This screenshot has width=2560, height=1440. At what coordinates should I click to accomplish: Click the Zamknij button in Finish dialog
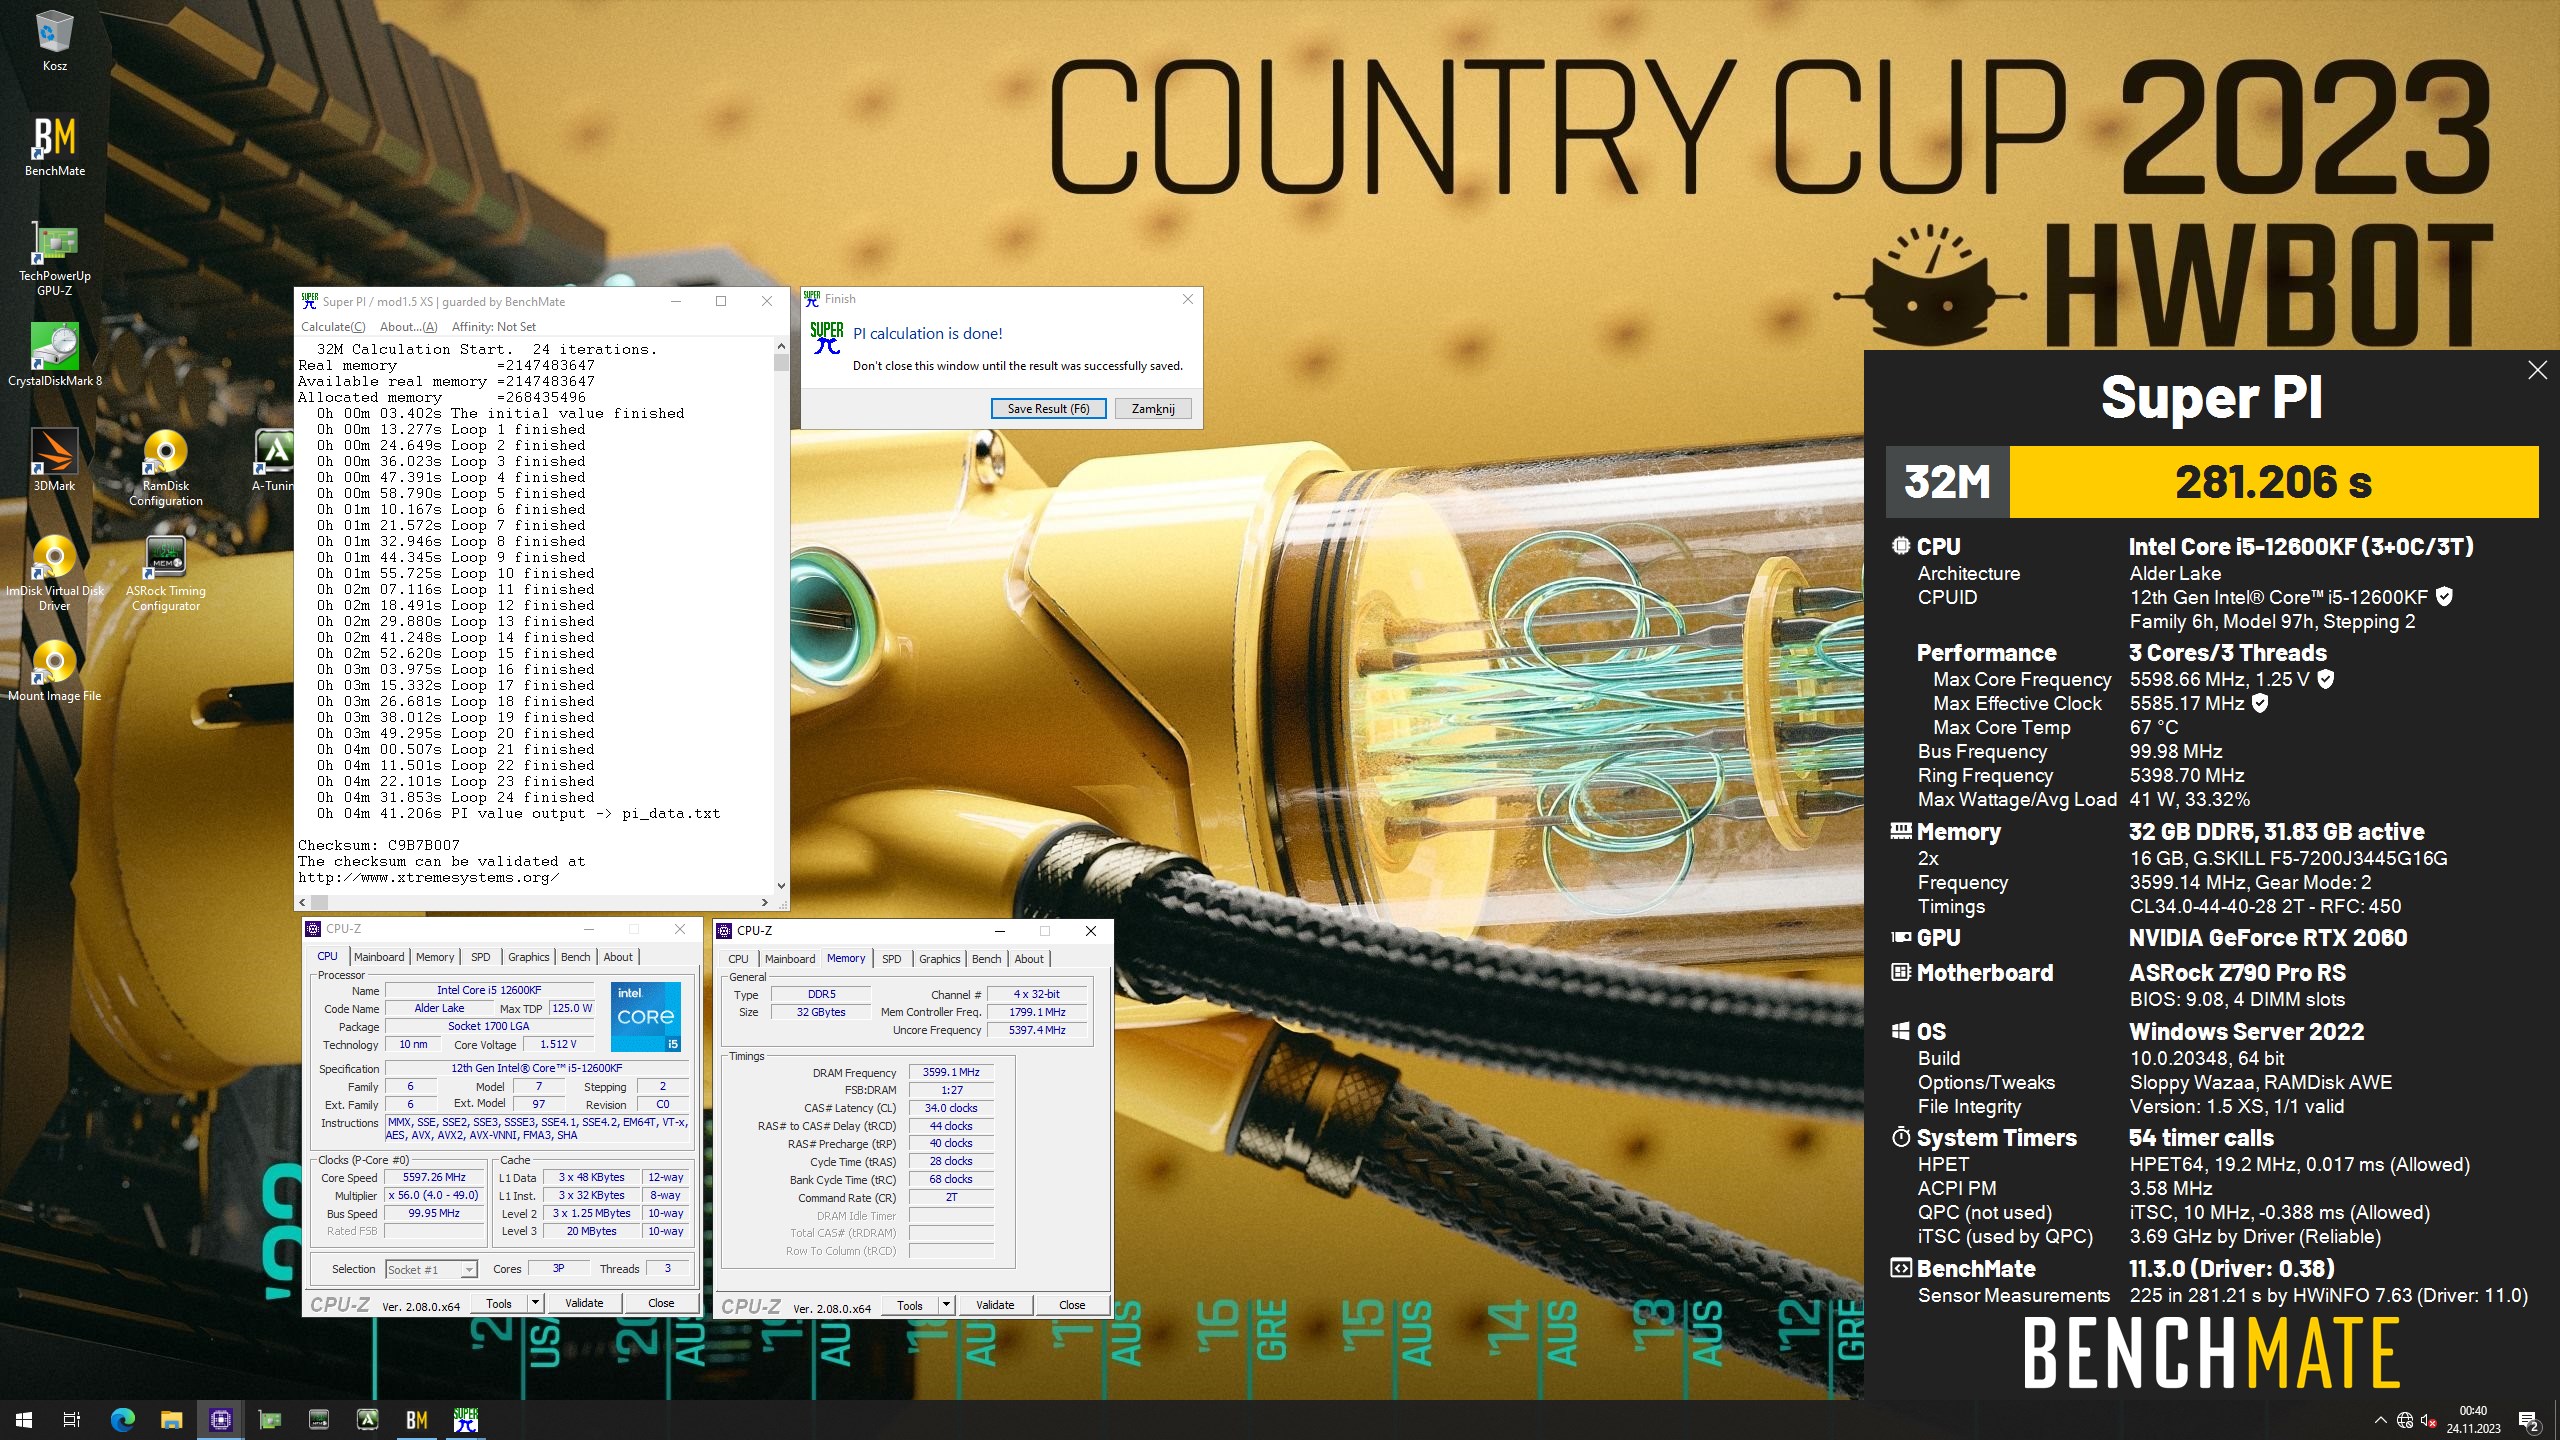(1152, 408)
